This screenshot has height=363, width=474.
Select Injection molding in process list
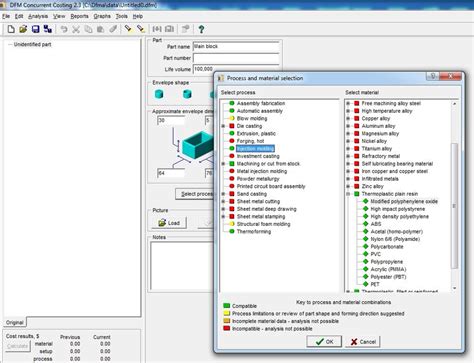pyautogui.click(x=255, y=149)
